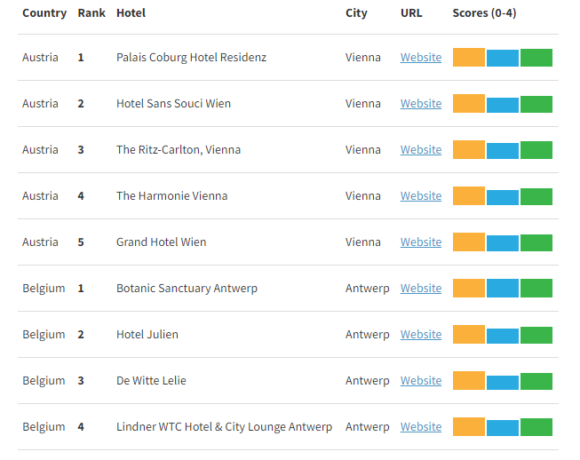This screenshot has height=460, width=580.
Task: Click the green score bar for Hotel Julien
Action: point(536,335)
